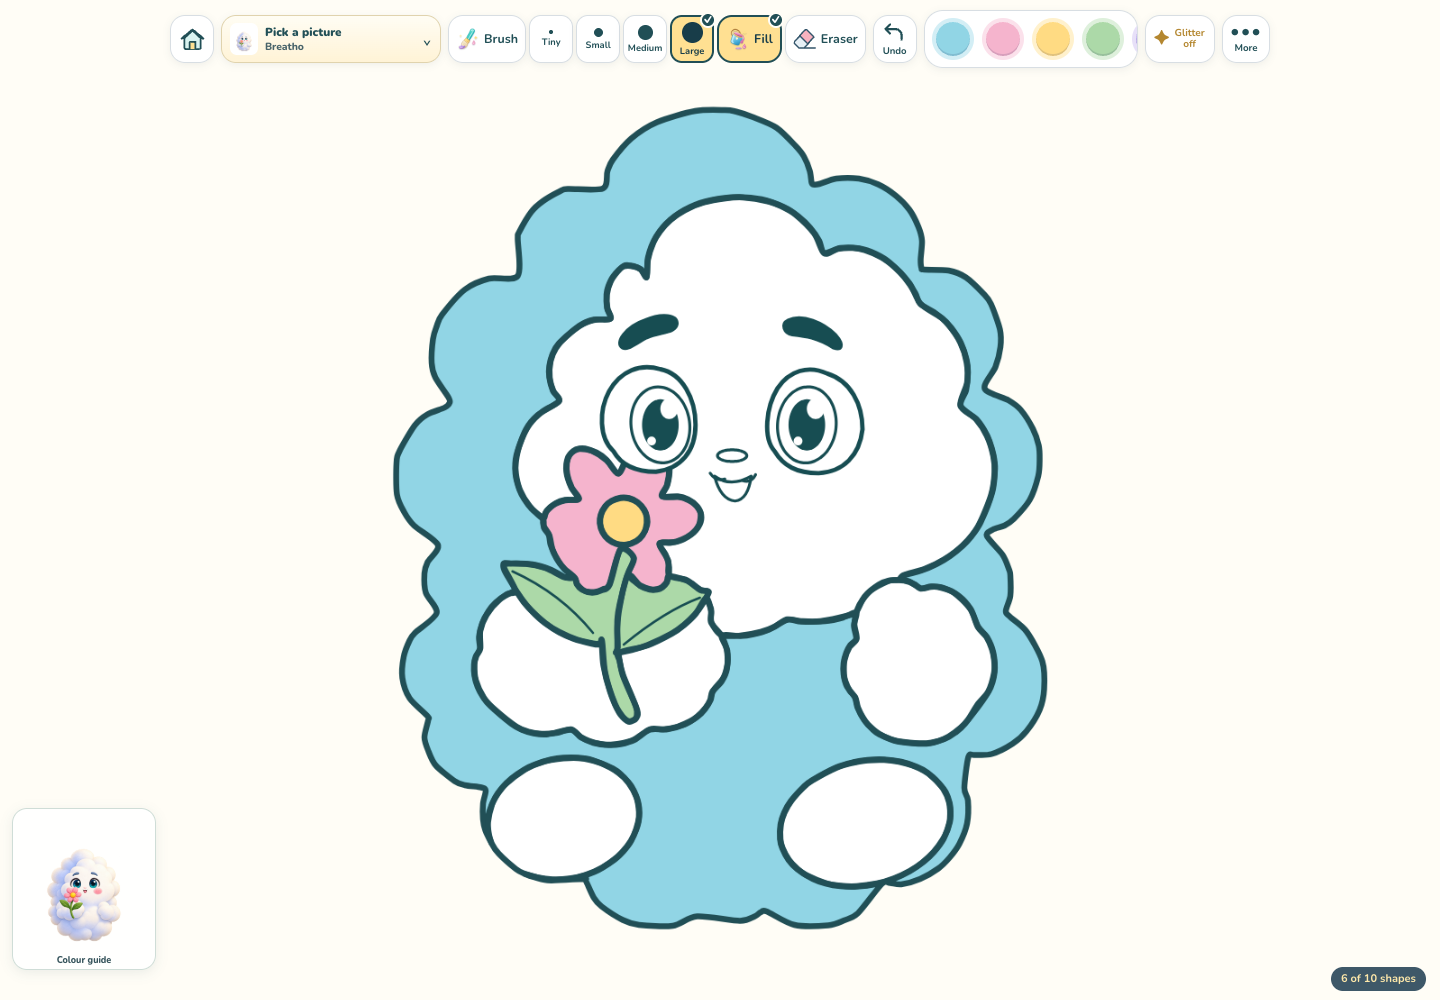Select the Fill tool
The width and height of the screenshot is (1440, 1000).
pos(750,39)
